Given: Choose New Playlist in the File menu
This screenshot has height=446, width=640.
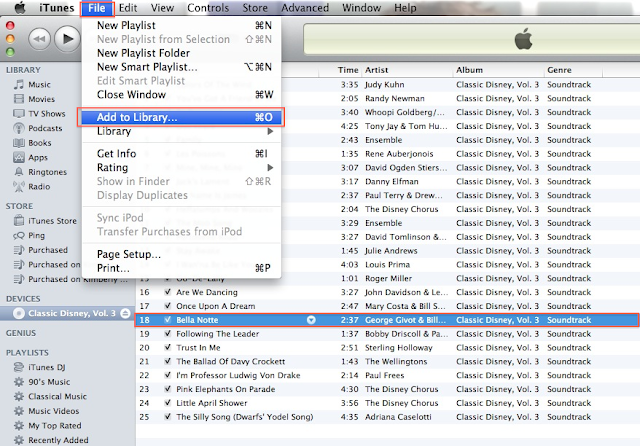Looking at the screenshot, I should tap(181, 25).
